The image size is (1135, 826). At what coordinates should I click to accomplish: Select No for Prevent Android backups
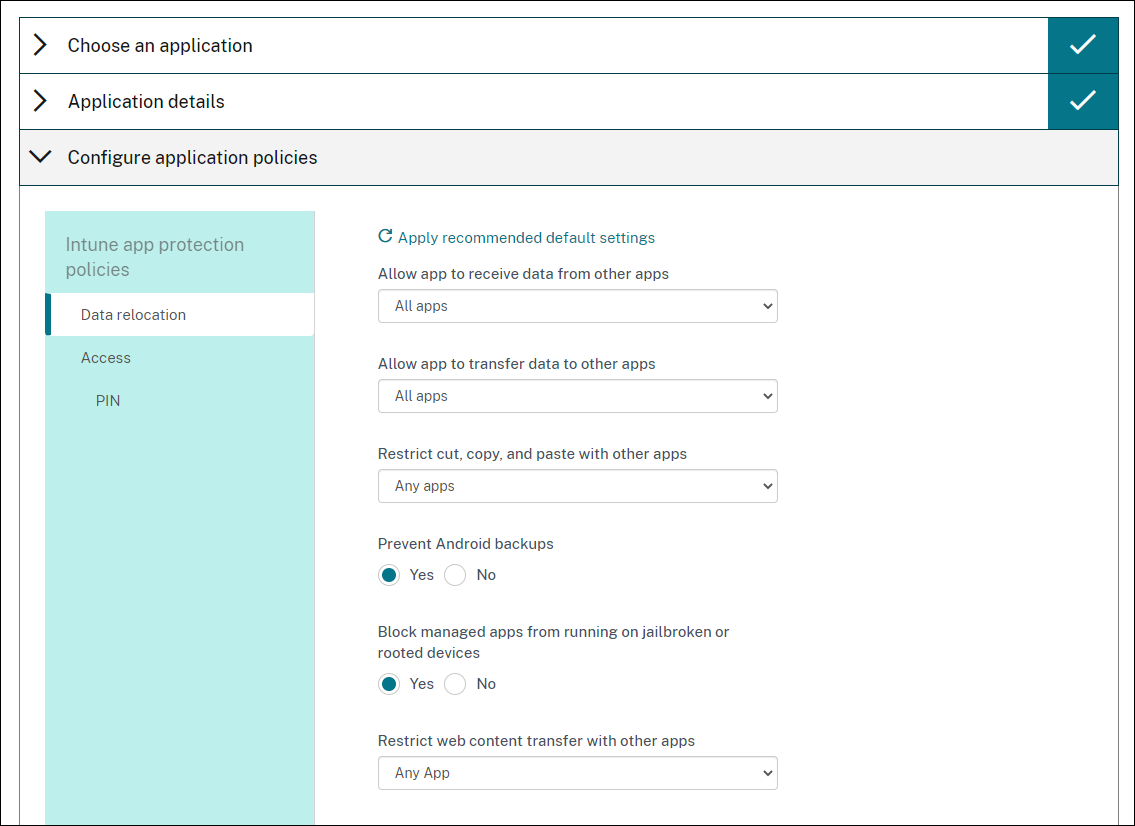[455, 575]
